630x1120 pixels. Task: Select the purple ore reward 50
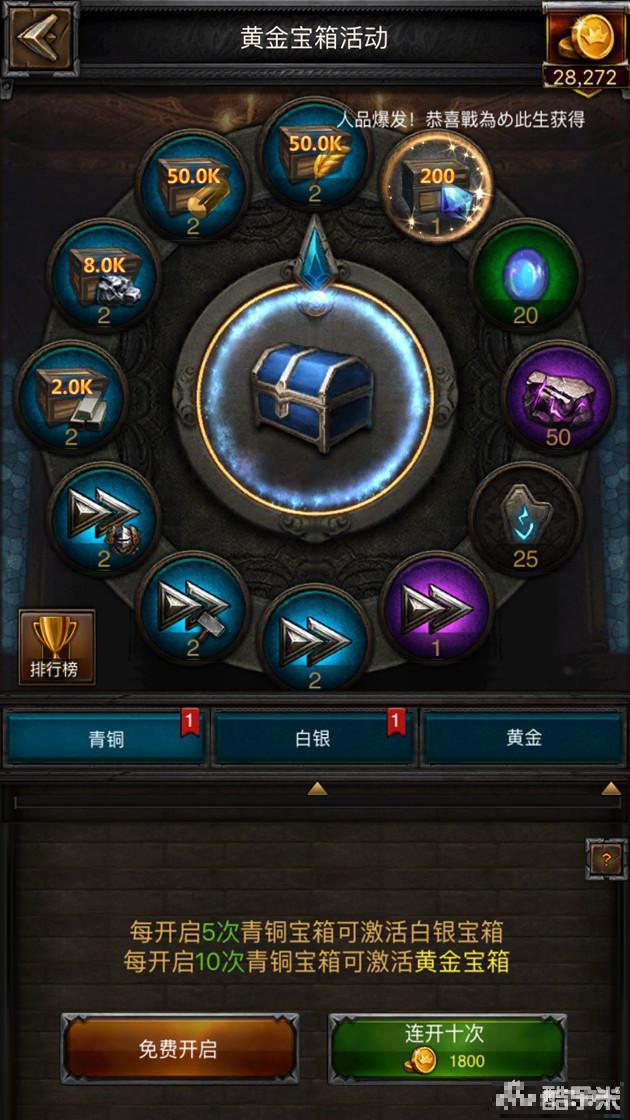click(x=559, y=396)
